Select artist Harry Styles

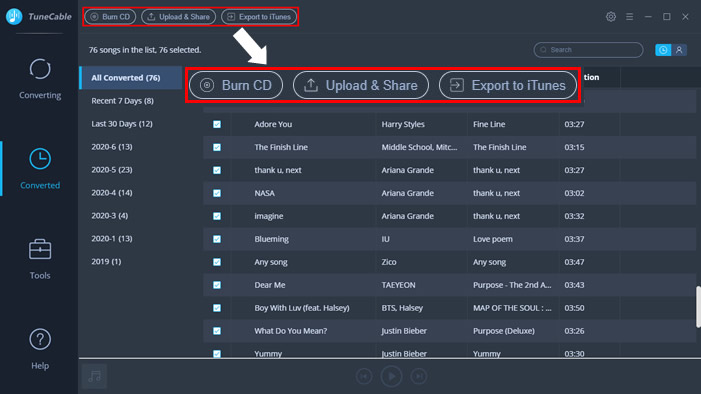(x=403, y=124)
